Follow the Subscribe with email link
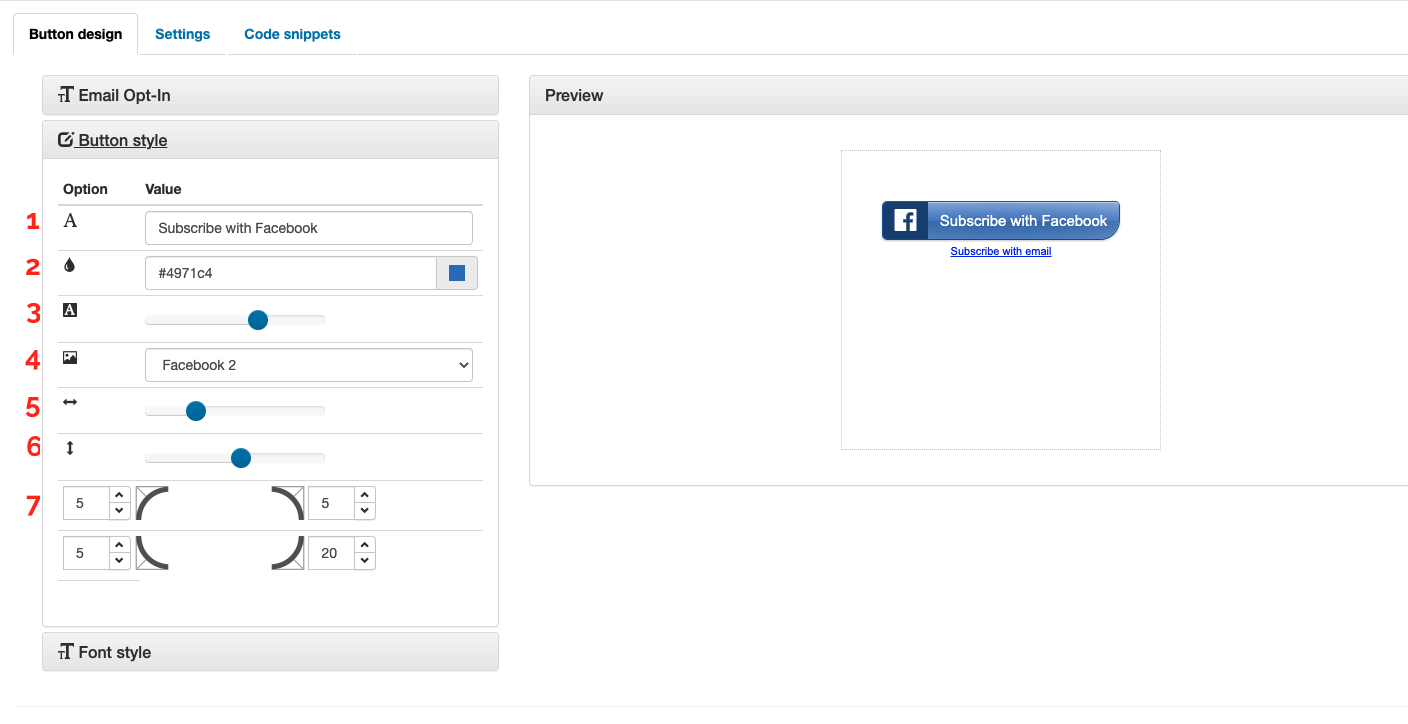Image resolution: width=1408 pixels, height=724 pixels. pyautogui.click(x=1001, y=251)
